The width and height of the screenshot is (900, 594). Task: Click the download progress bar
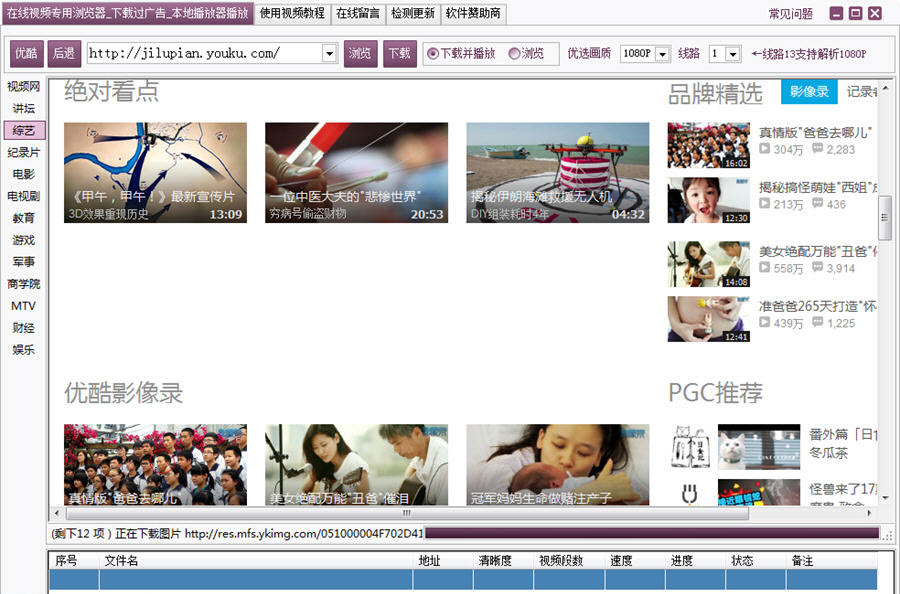[652, 534]
